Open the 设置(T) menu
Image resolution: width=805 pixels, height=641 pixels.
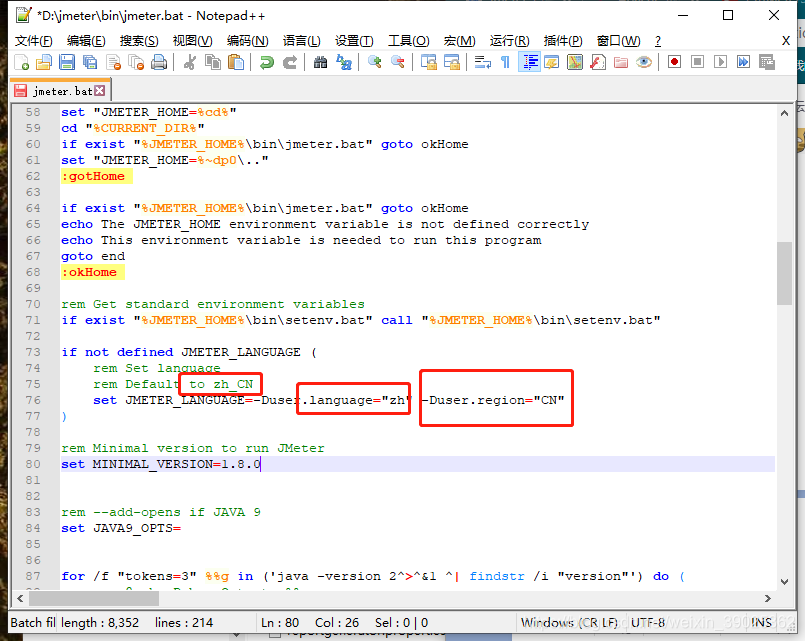click(x=354, y=41)
